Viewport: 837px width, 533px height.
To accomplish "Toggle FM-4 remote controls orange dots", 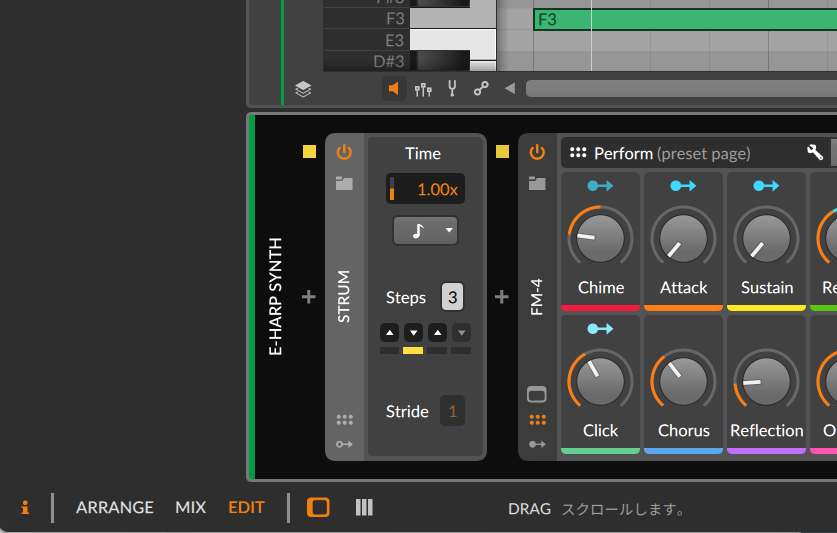I will [537, 420].
